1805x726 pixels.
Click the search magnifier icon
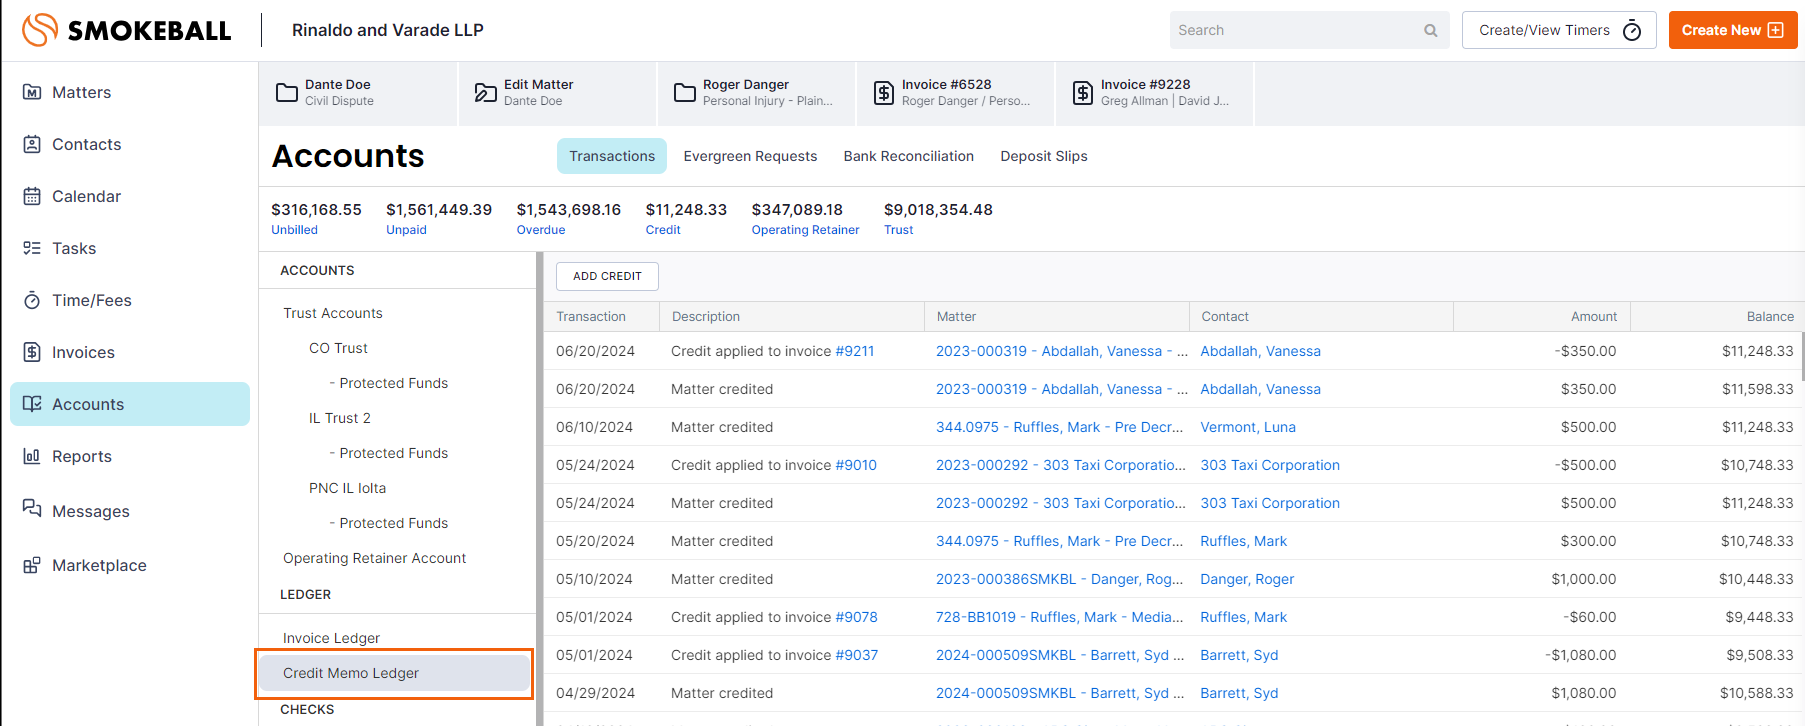coord(1431,31)
